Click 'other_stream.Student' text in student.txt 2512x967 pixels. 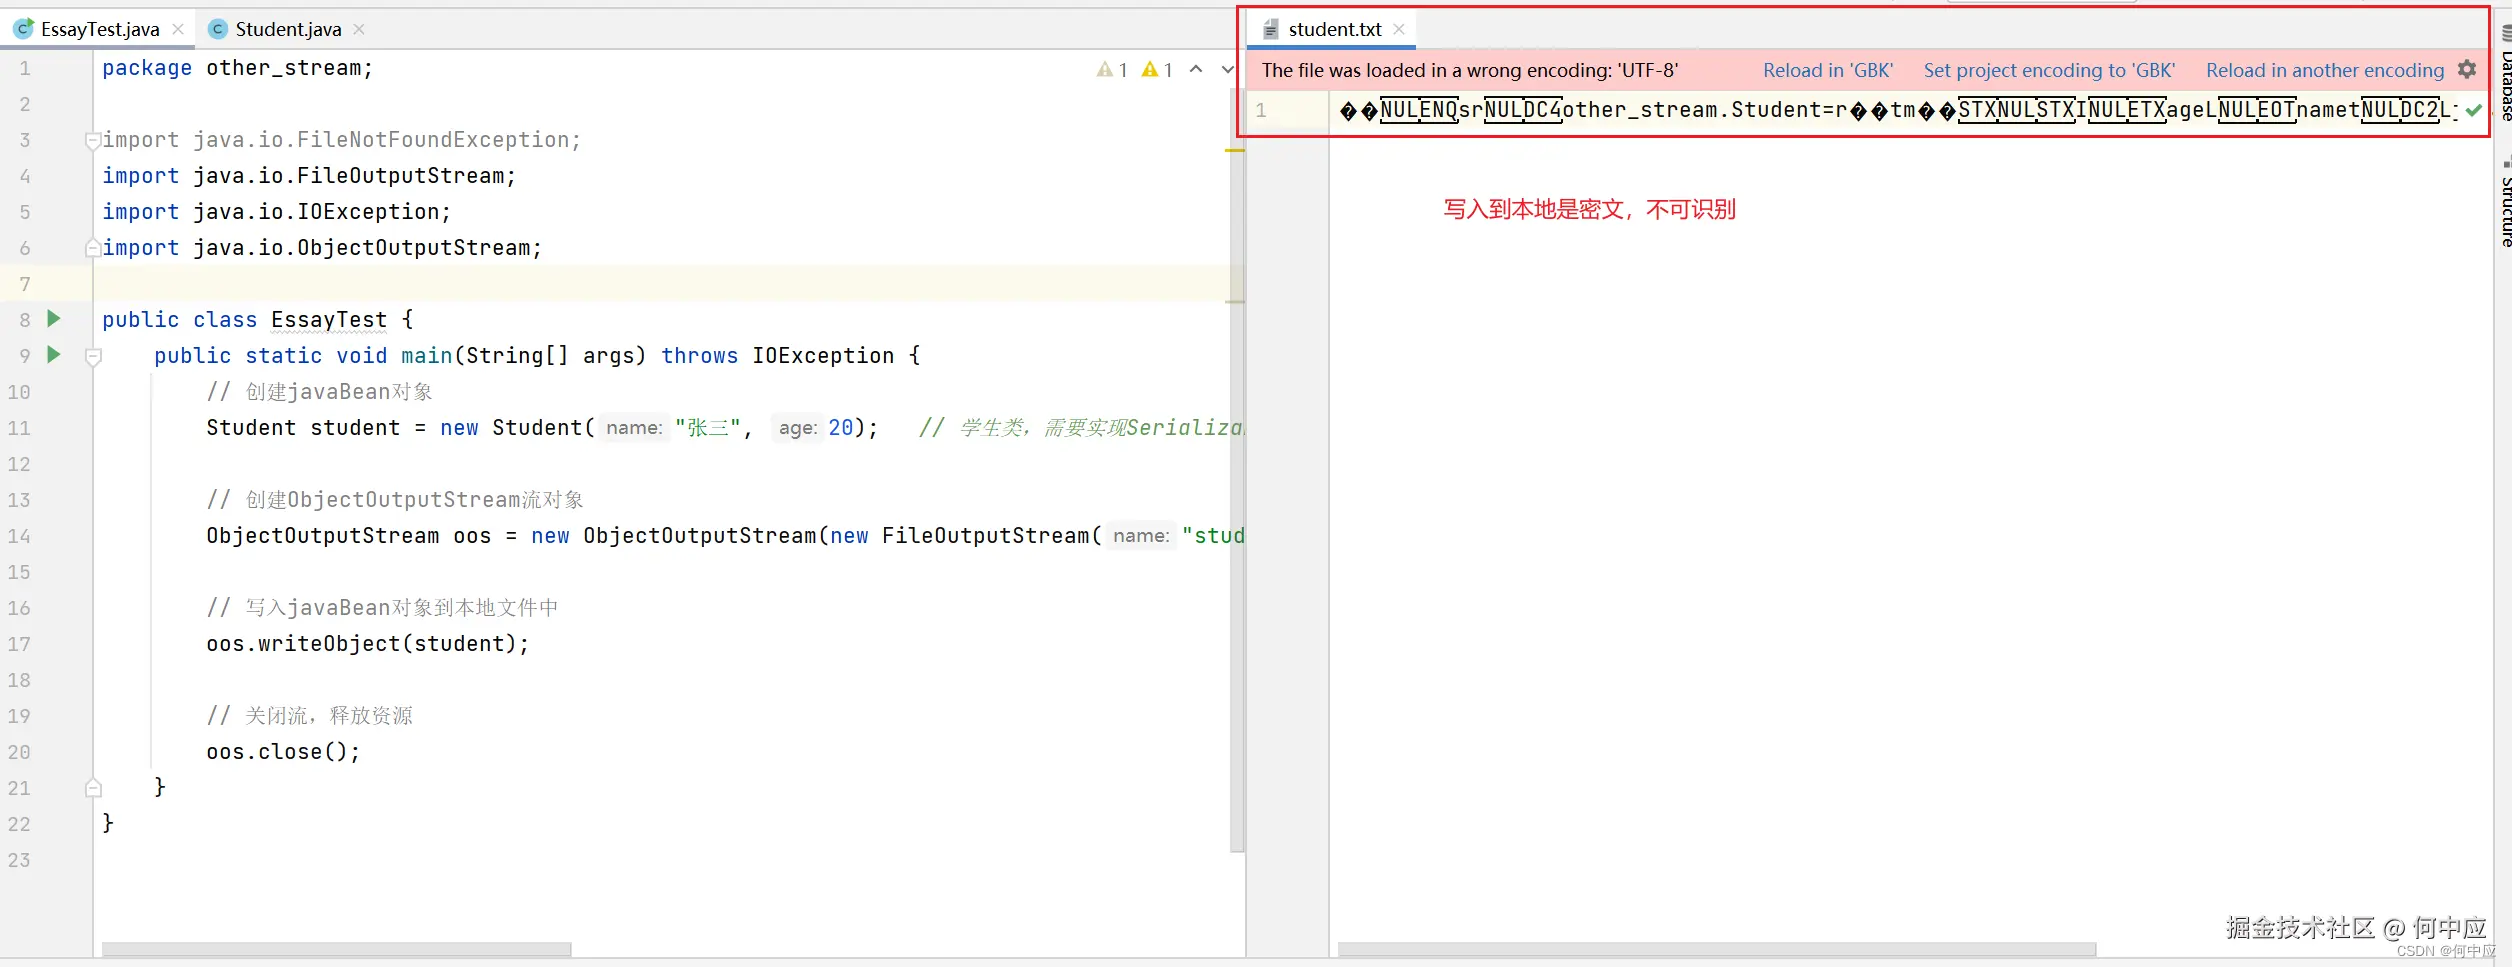click(1691, 110)
